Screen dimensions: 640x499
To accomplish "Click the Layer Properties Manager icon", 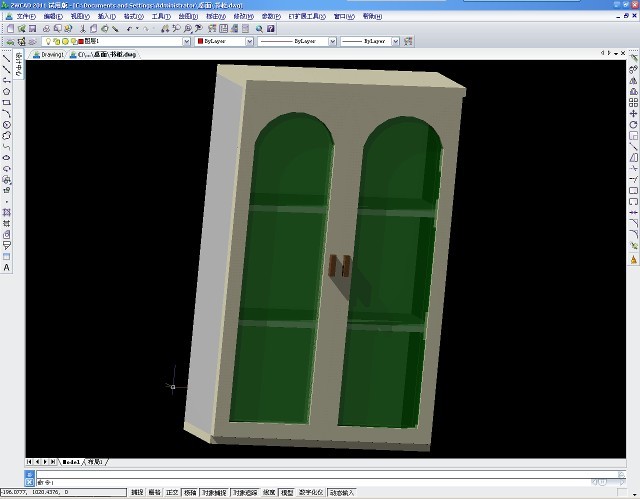I will point(9,42).
